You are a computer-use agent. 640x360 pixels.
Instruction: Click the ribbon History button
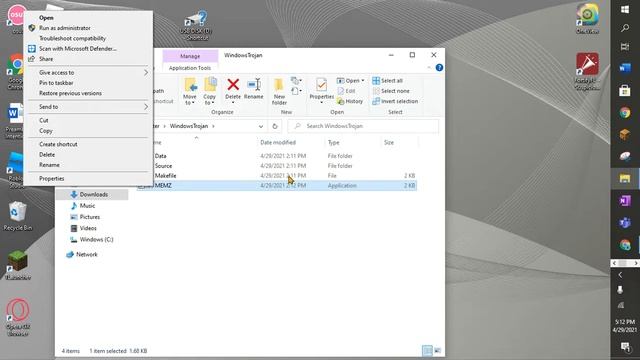coord(350,101)
